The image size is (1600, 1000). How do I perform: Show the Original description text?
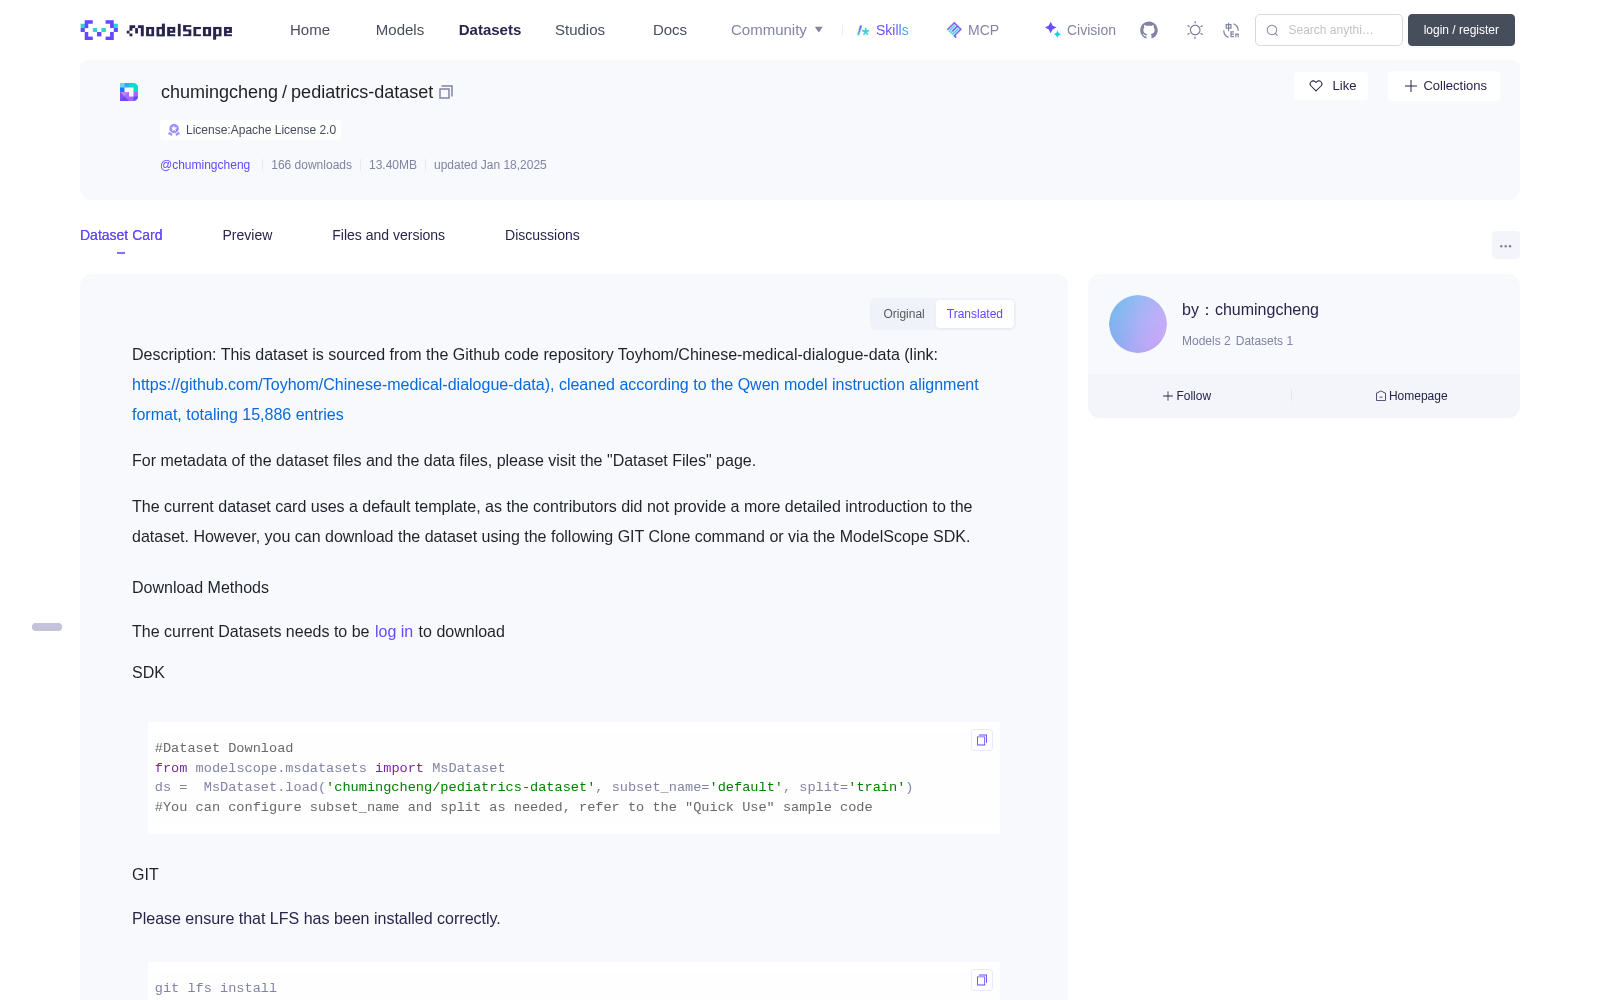pyautogui.click(x=904, y=314)
